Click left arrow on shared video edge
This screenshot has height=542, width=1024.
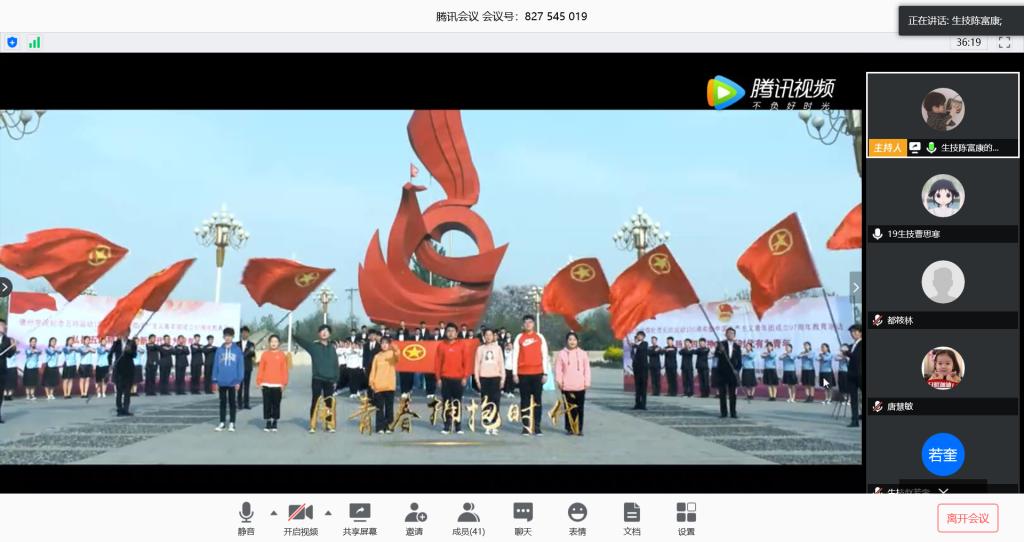click(5, 287)
